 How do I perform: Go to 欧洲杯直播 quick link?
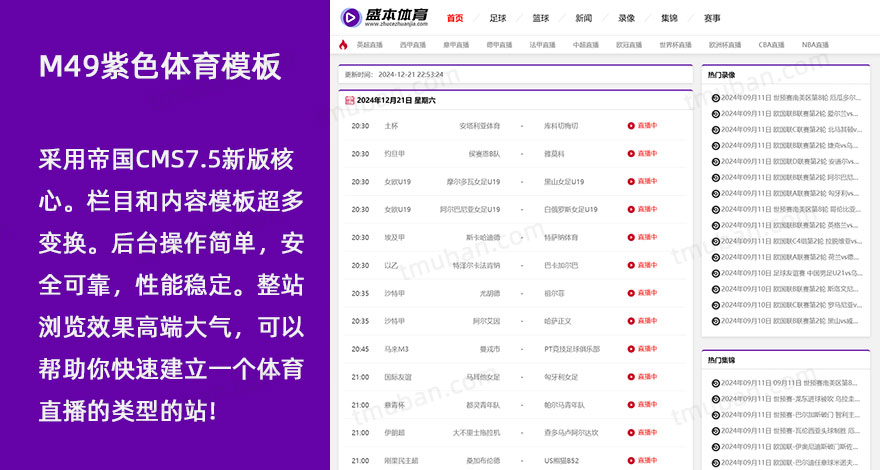(725, 45)
